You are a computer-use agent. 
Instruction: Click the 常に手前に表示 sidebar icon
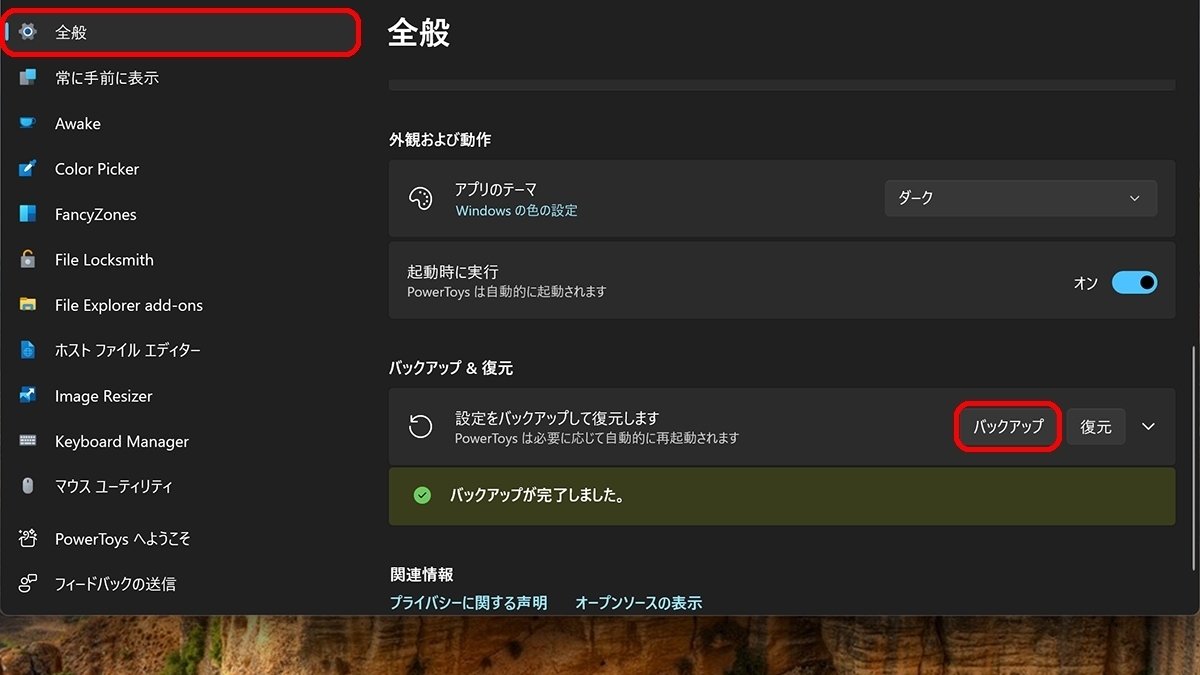(x=28, y=77)
